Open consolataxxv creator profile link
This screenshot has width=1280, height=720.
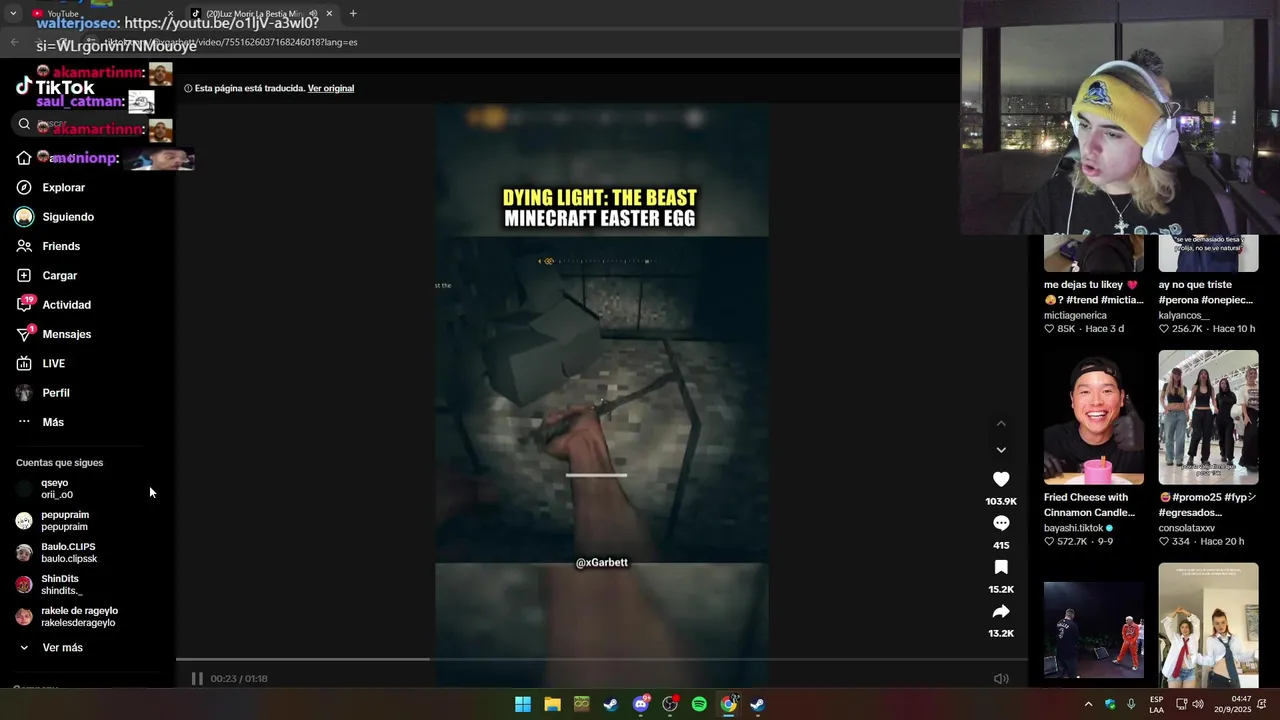(1187, 528)
